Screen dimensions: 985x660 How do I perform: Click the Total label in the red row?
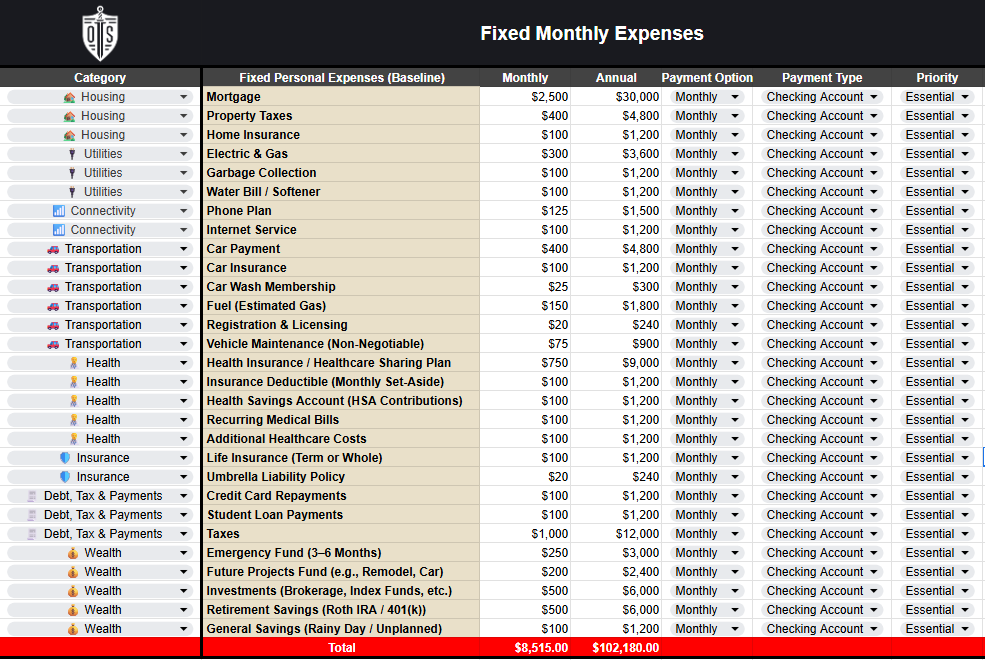coord(342,647)
